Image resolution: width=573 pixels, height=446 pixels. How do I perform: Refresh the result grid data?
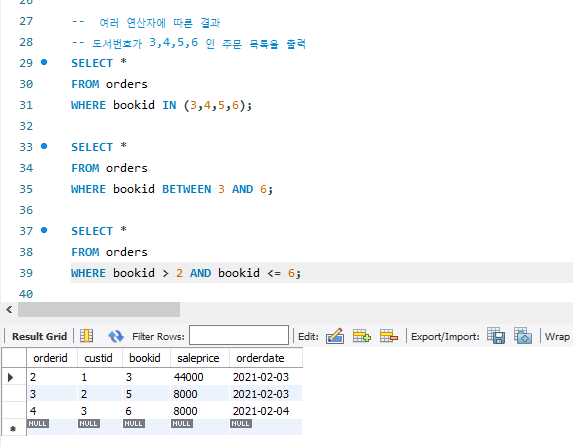[x=116, y=336]
